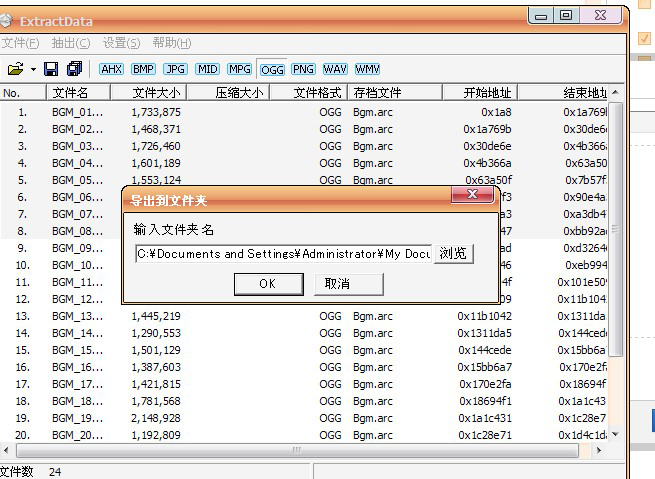Open the 抽出(C) menu
Image resolution: width=655 pixels, height=479 pixels.
coord(70,43)
